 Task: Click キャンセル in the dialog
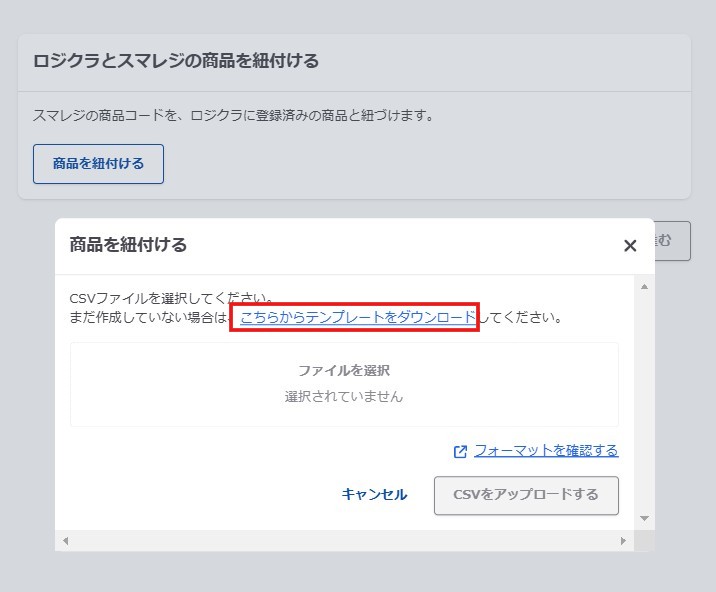374,495
